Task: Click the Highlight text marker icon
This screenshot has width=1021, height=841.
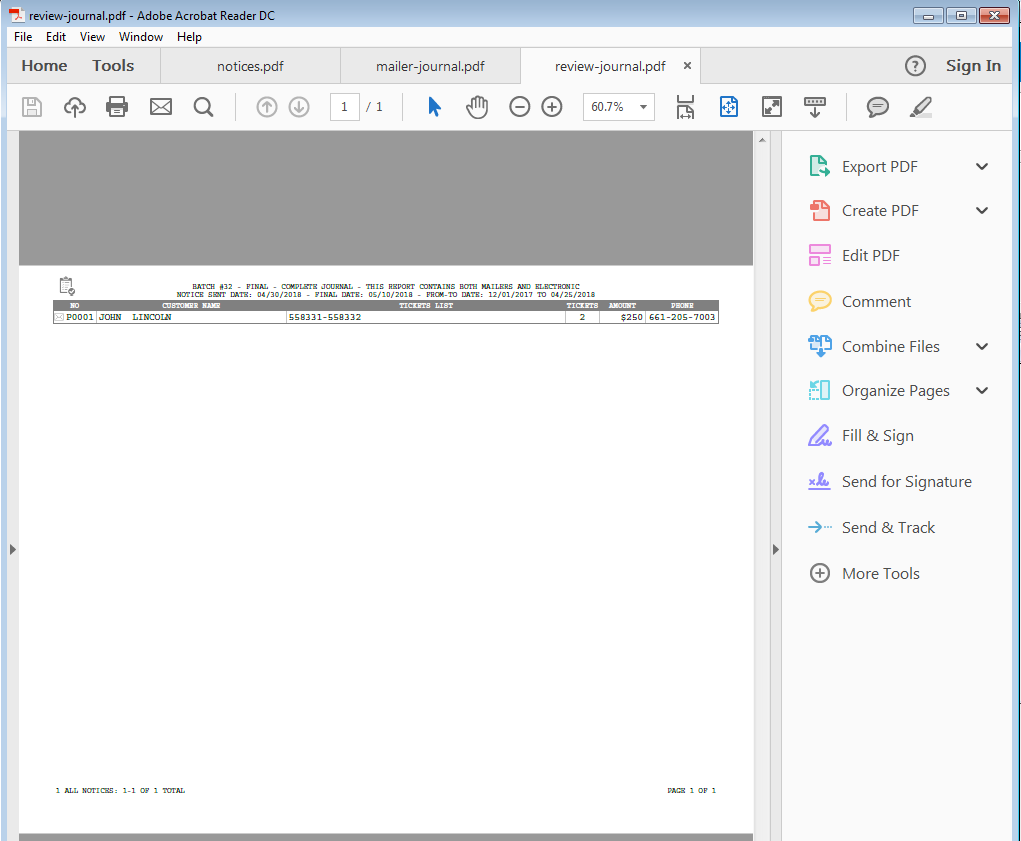Action: point(921,107)
